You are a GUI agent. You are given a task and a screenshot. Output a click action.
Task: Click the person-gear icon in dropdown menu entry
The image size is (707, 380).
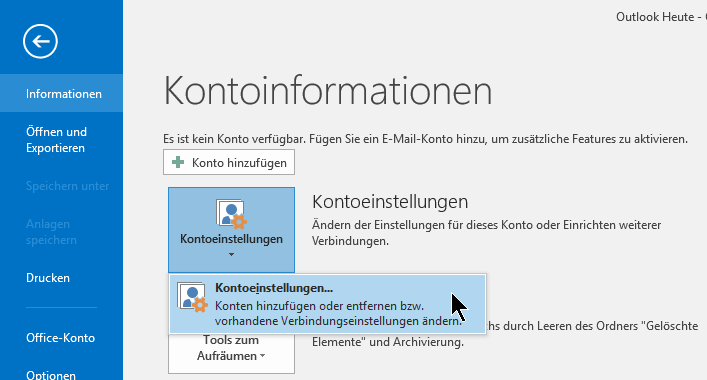193,297
